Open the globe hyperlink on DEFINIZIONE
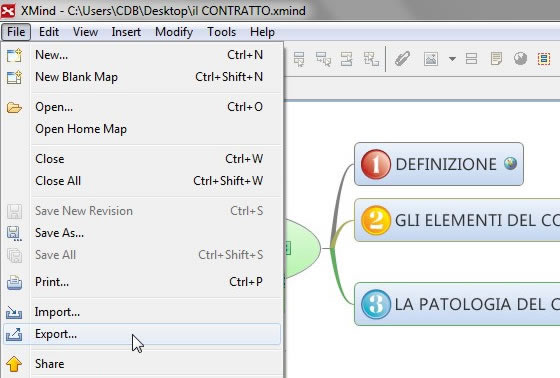The width and height of the screenshot is (560, 378). 510,163
